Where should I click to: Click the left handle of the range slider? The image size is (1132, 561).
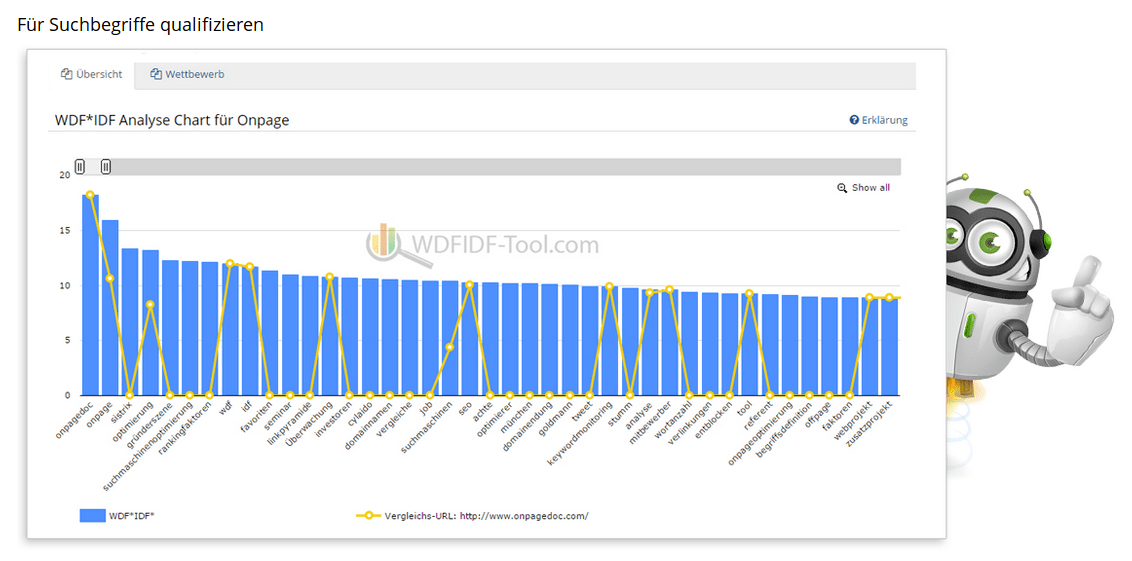pos(80,167)
